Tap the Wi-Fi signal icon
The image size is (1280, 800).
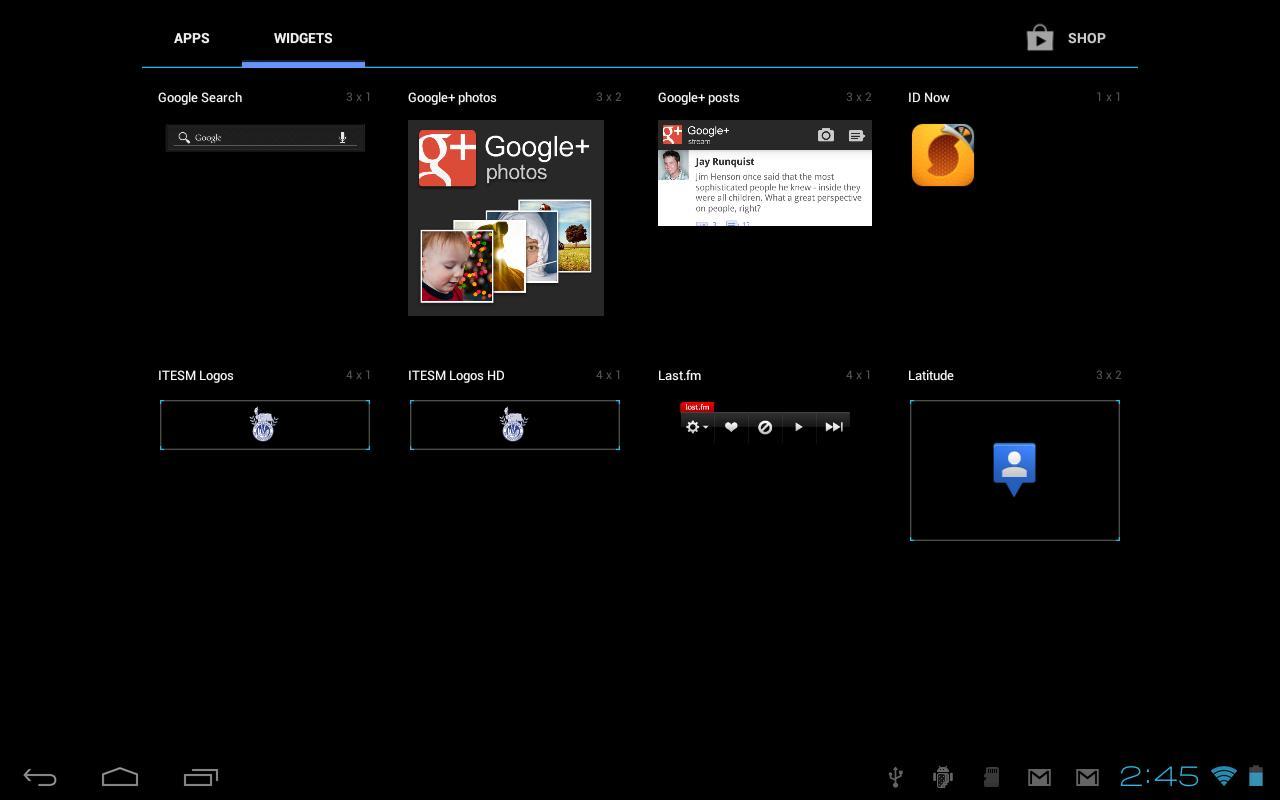point(1224,776)
